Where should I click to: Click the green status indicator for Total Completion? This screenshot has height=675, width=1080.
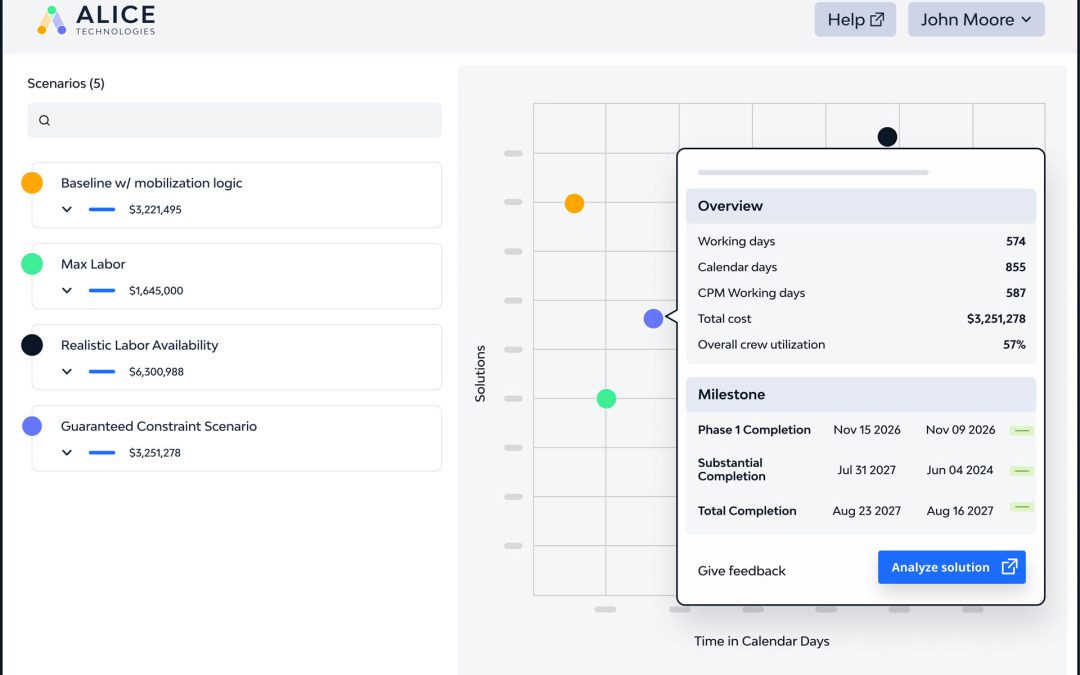click(1022, 507)
